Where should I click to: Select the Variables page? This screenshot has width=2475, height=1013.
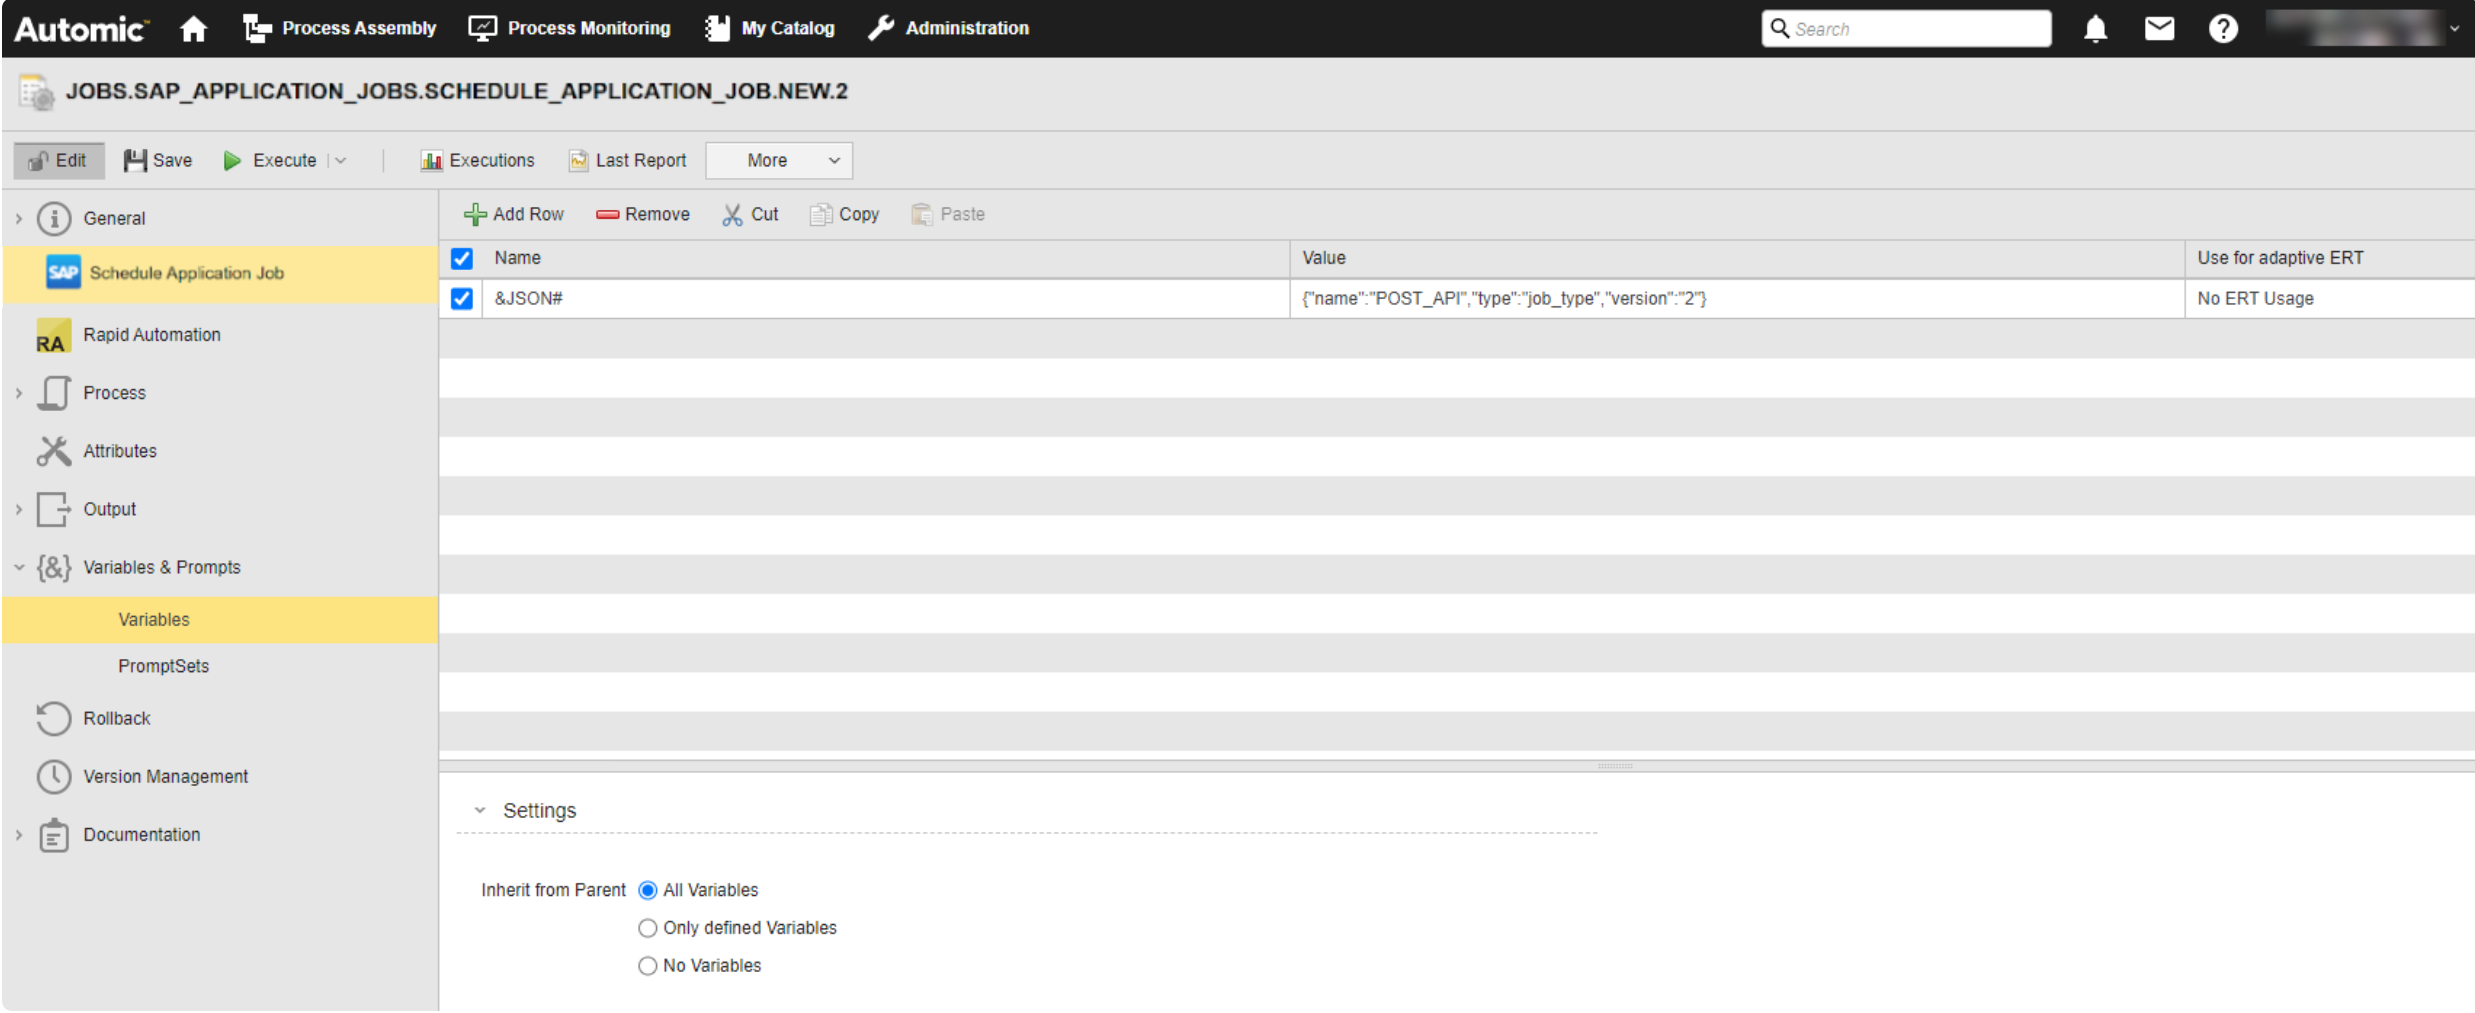coord(220,620)
